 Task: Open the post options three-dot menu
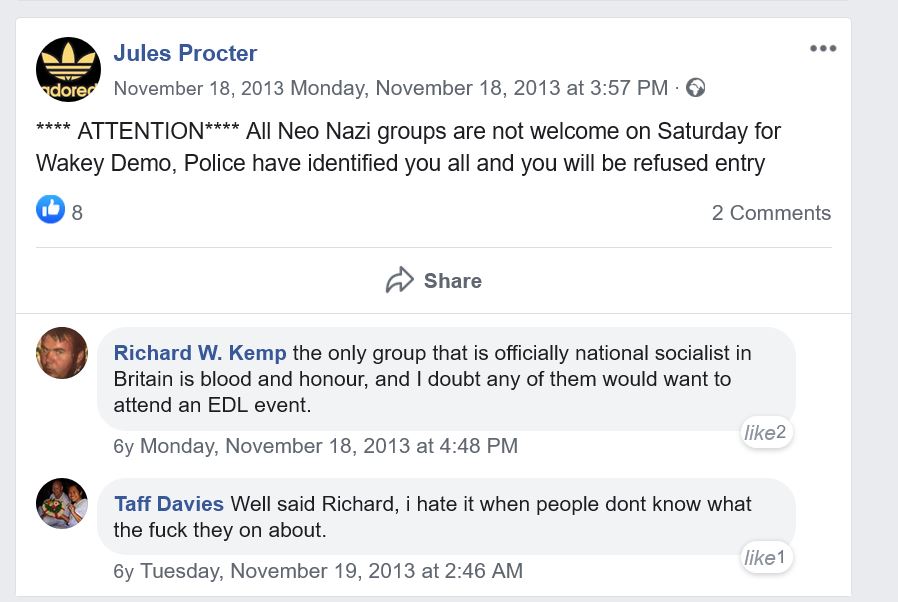[822, 49]
